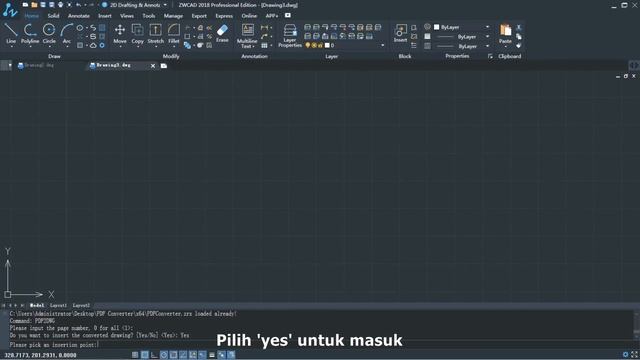Click the Save icon in quick access toolbar
Image resolution: width=640 pixels, height=360 pixels.
43,5
